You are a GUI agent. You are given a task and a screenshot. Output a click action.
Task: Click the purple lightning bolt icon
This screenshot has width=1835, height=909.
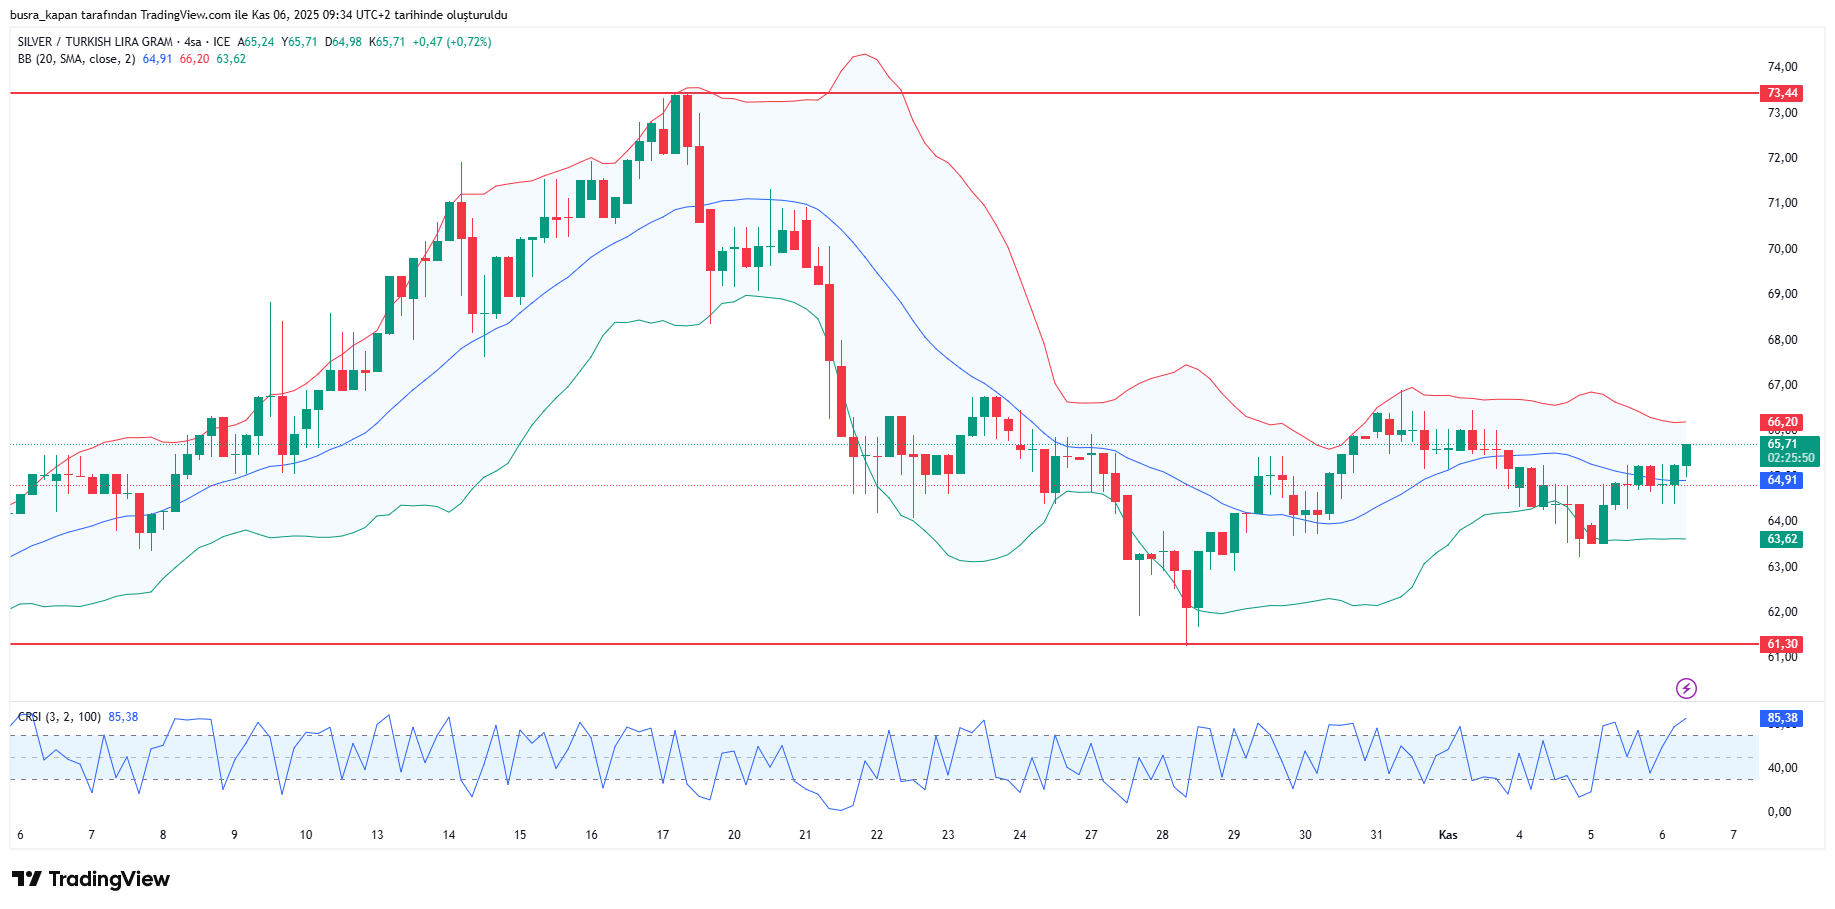[x=1686, y=688]
